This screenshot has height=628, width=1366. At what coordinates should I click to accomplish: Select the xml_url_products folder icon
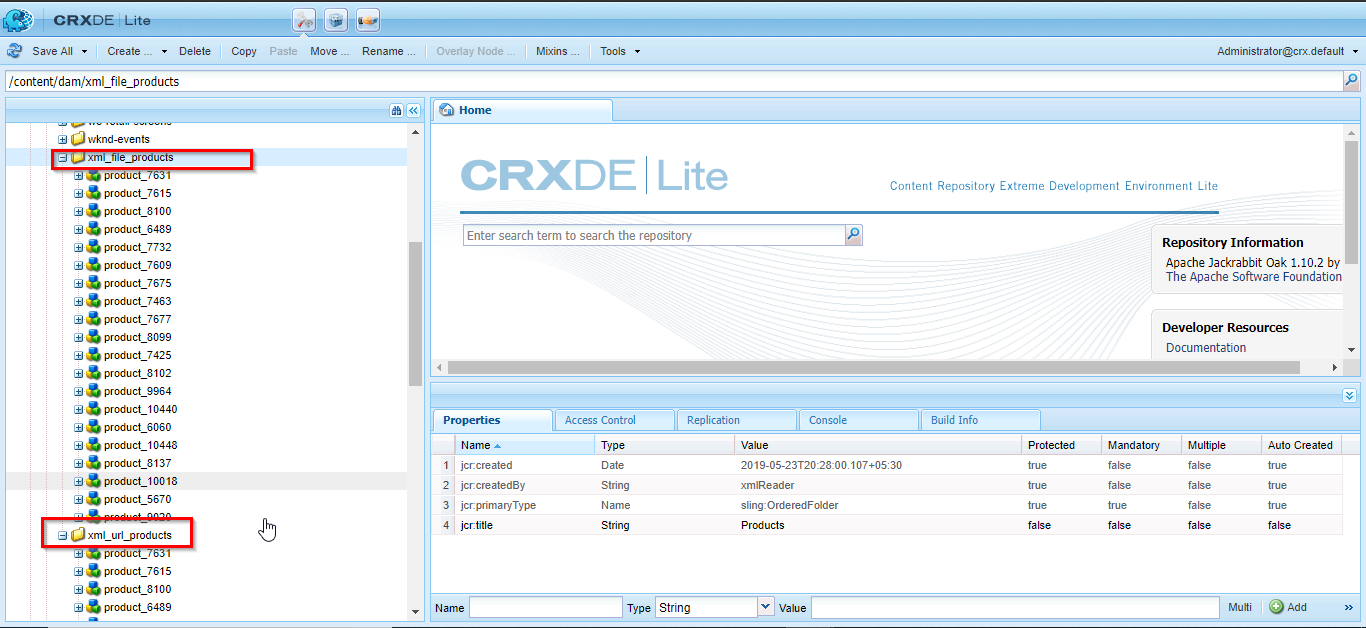click(78, 535)
